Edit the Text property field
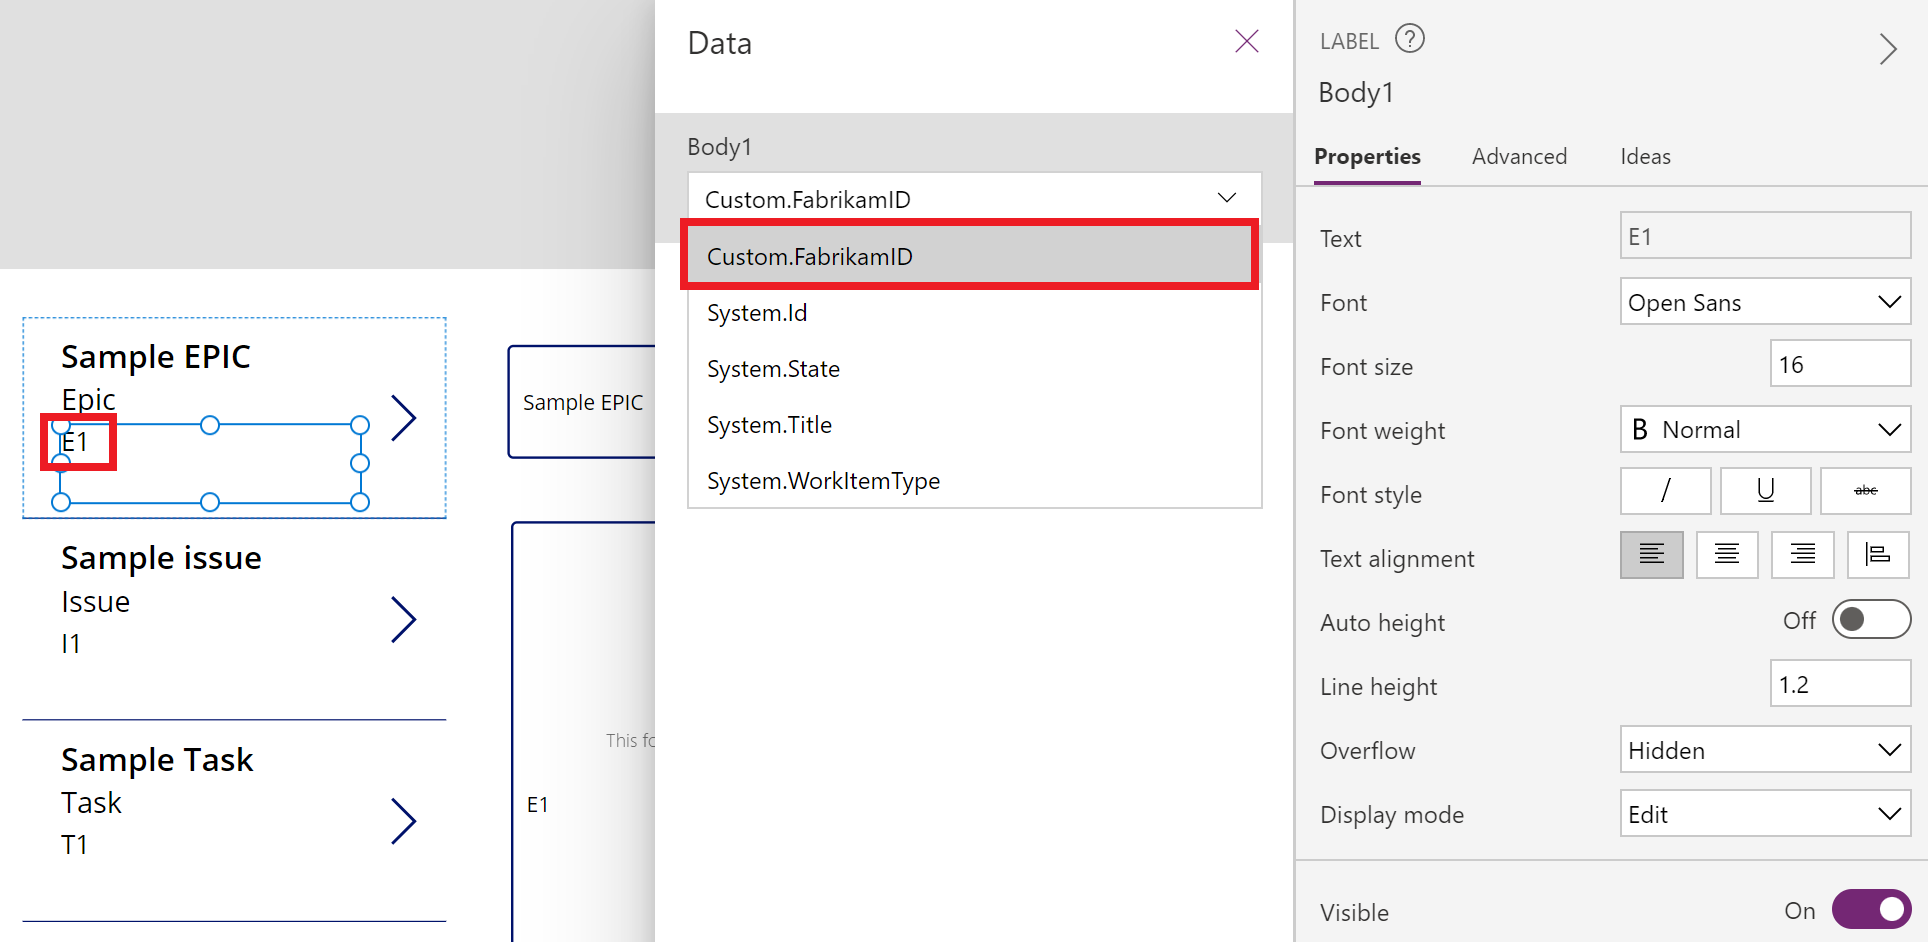Screen dimensions: 1928x942 (x=1765, y=236)
